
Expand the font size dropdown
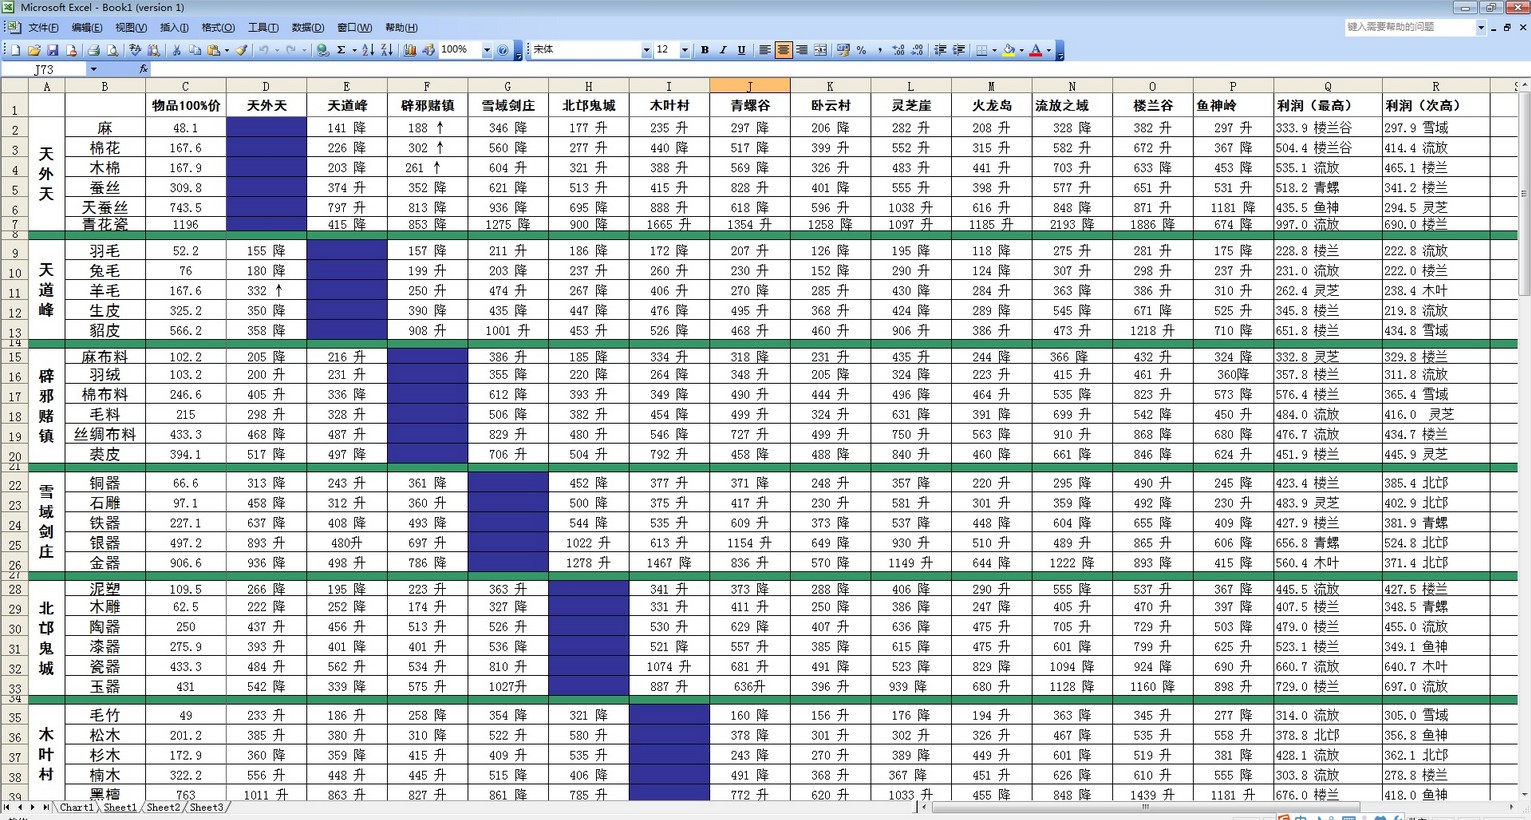coord(685,50)
